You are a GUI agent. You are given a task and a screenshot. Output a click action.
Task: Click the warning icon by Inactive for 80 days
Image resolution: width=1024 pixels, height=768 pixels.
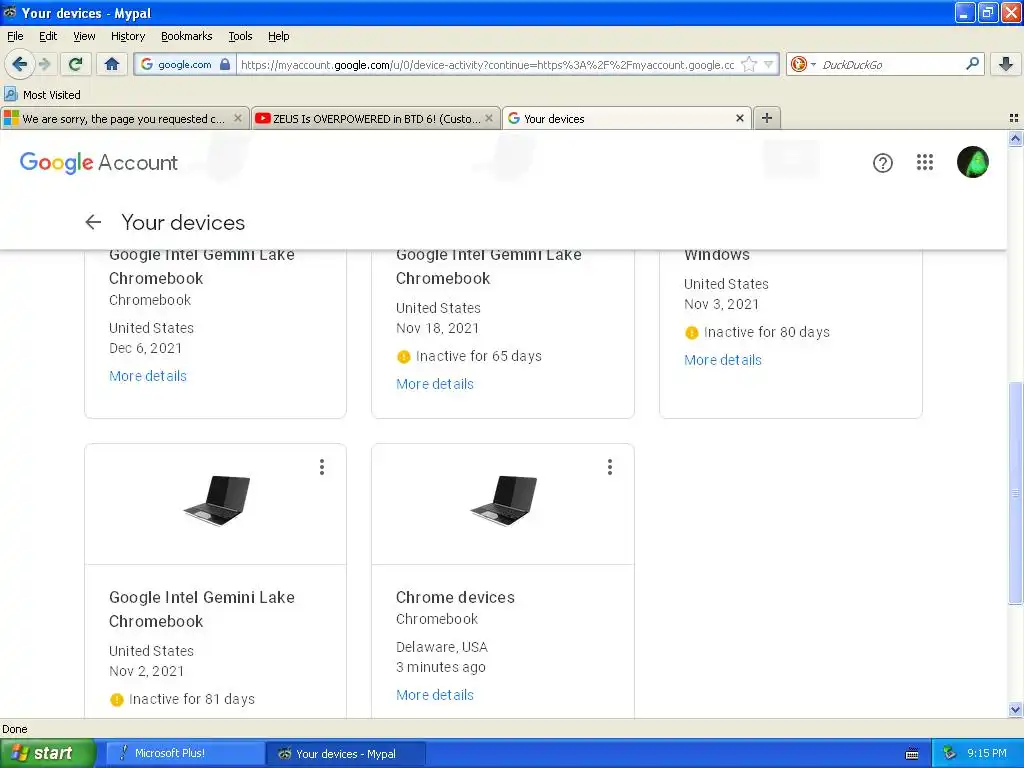pos(692,332)
